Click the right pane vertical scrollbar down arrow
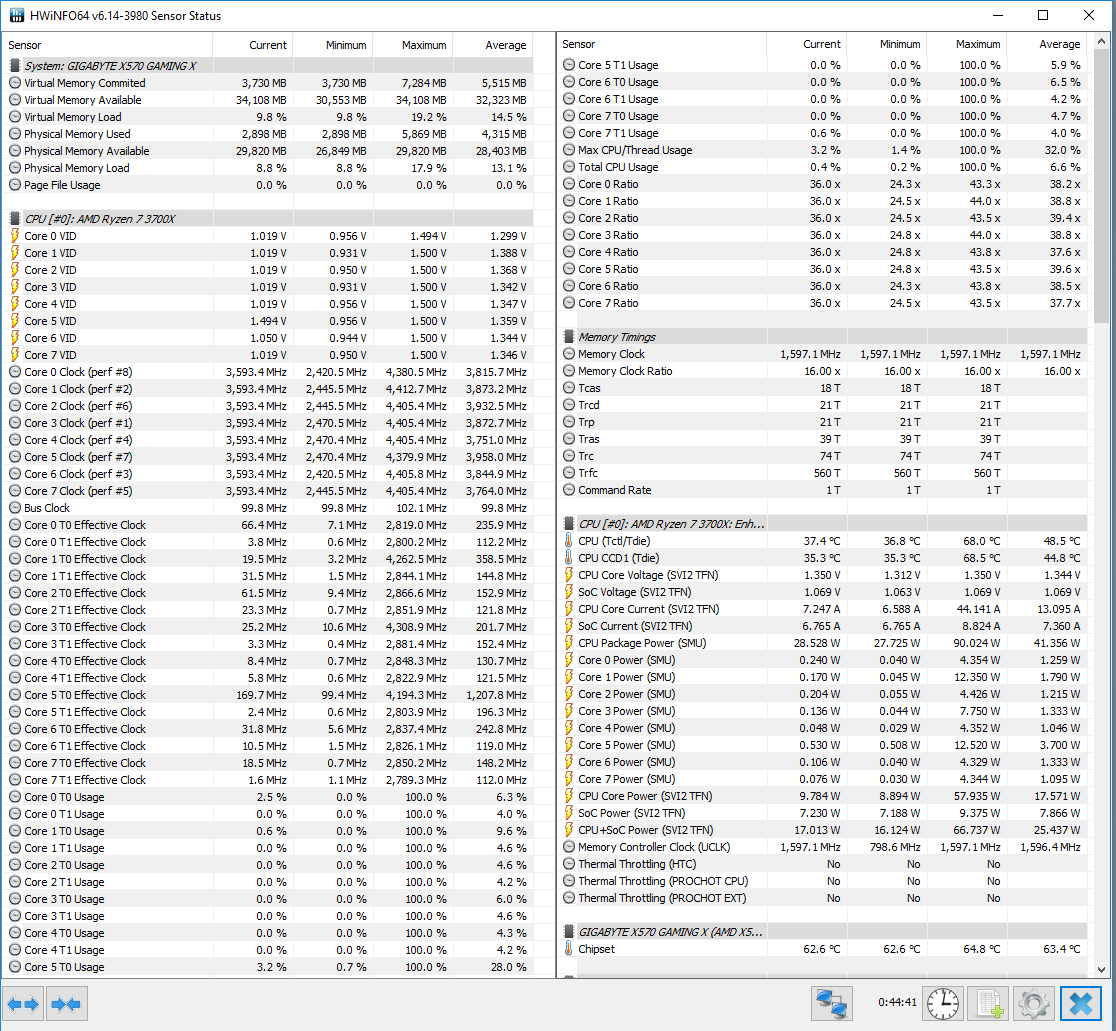 tap(1101, 969)
